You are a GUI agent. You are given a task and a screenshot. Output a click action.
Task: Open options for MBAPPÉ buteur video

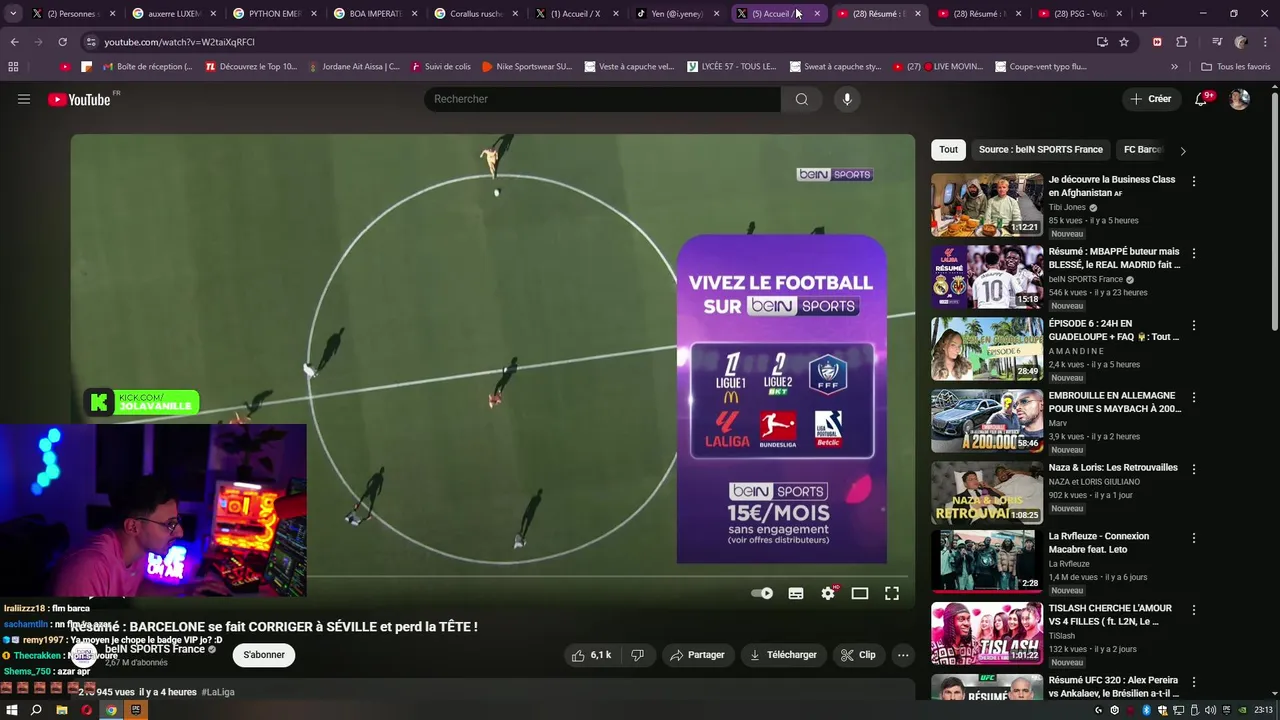click(x=1193, y=254)
